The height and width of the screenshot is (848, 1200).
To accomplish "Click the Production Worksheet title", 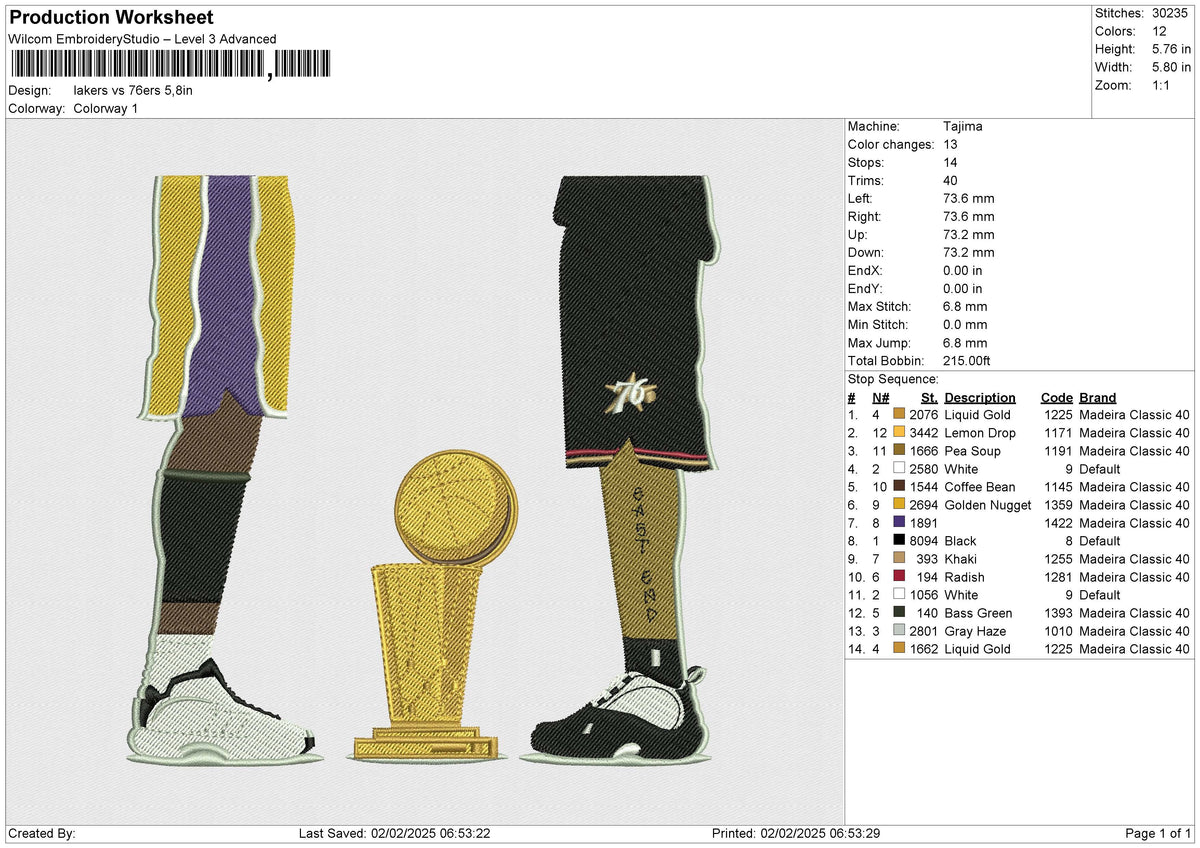I will point(111,18).
